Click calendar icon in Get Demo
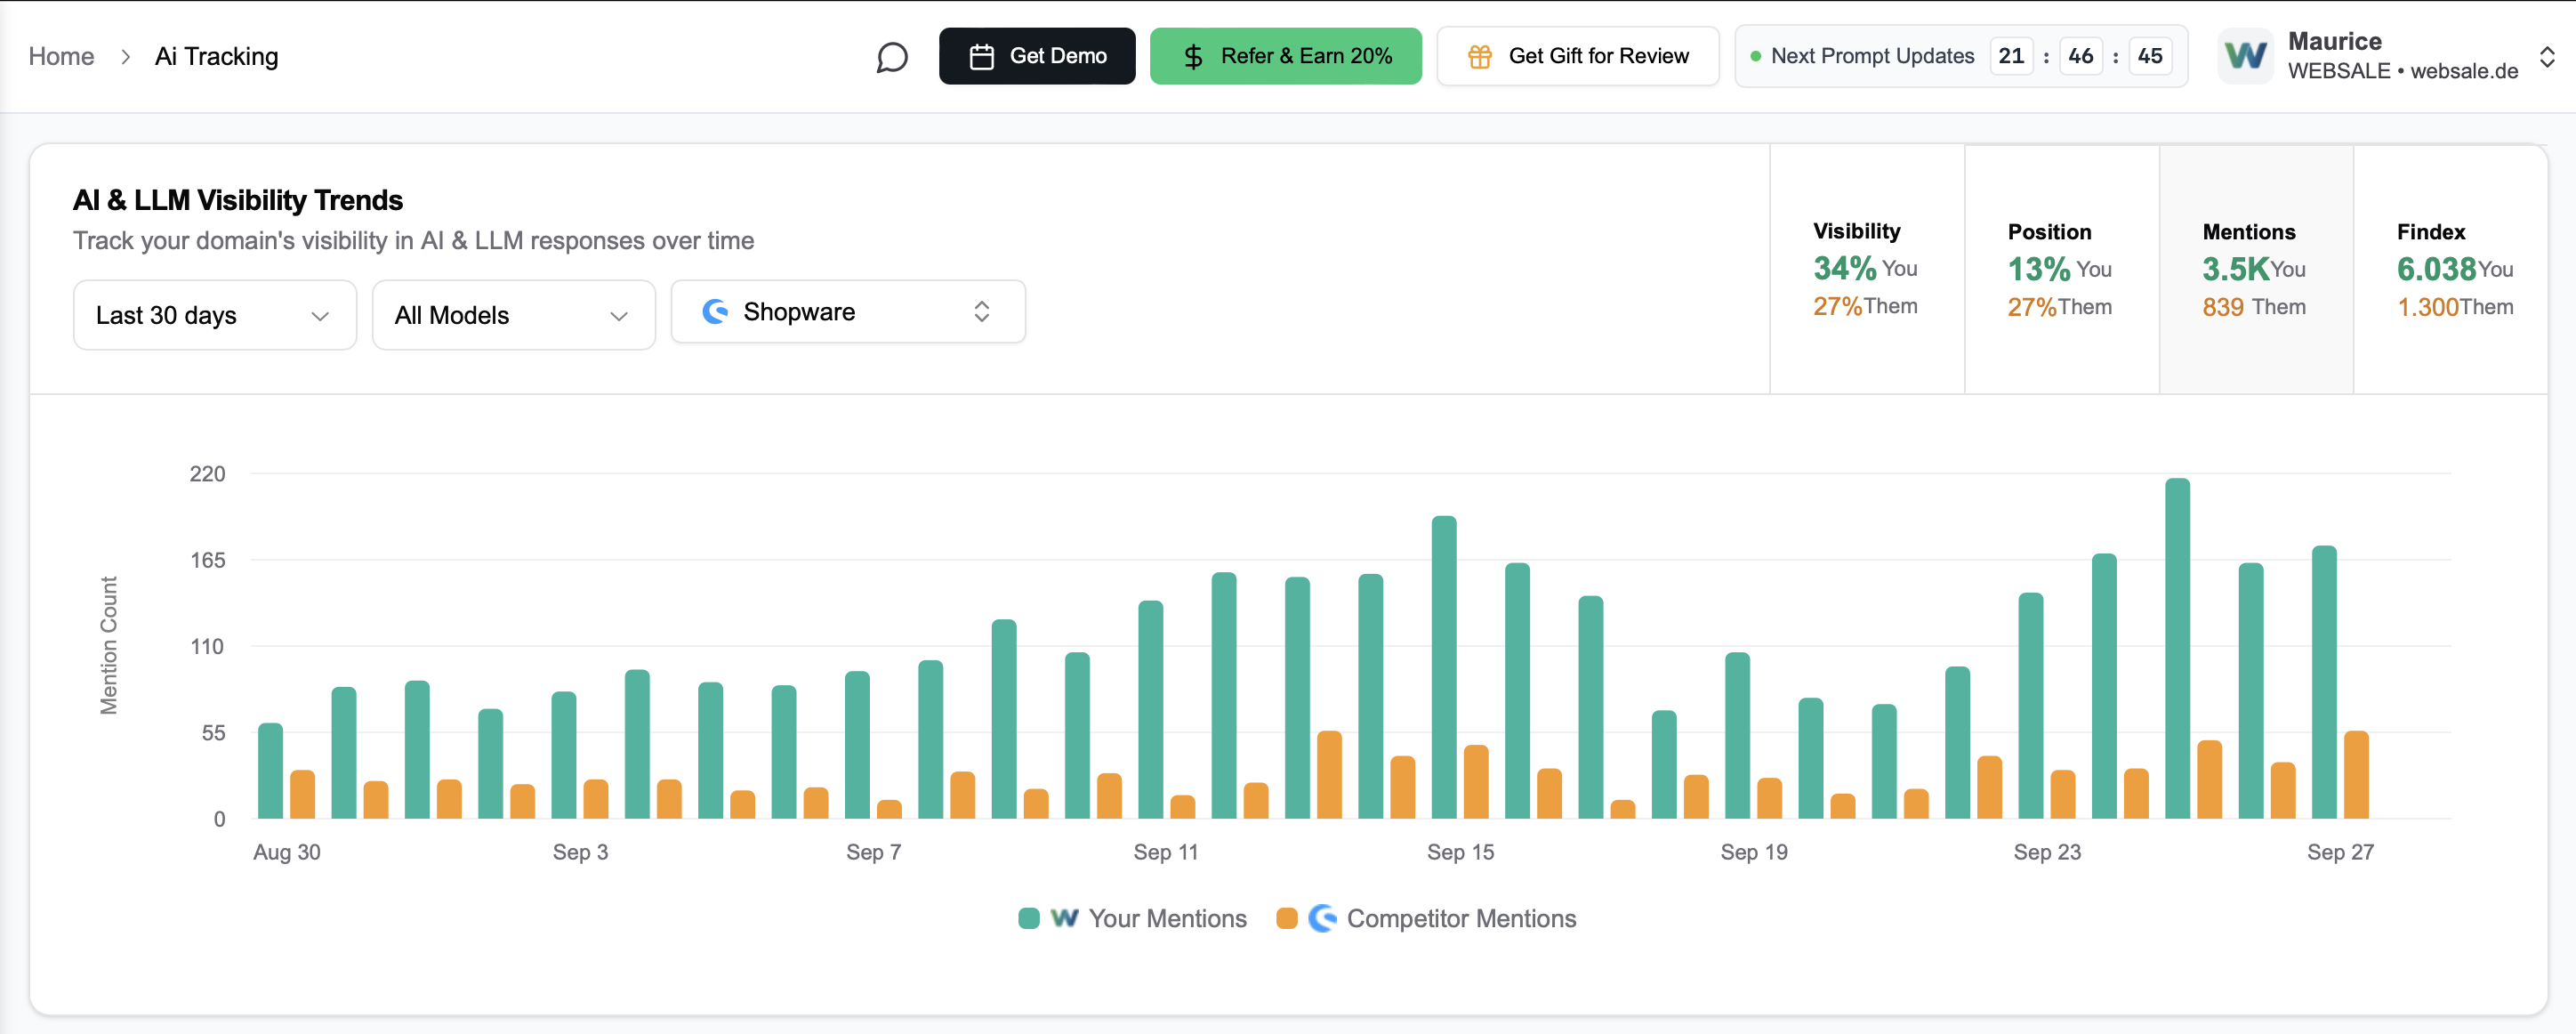 (x=981, y=57)
